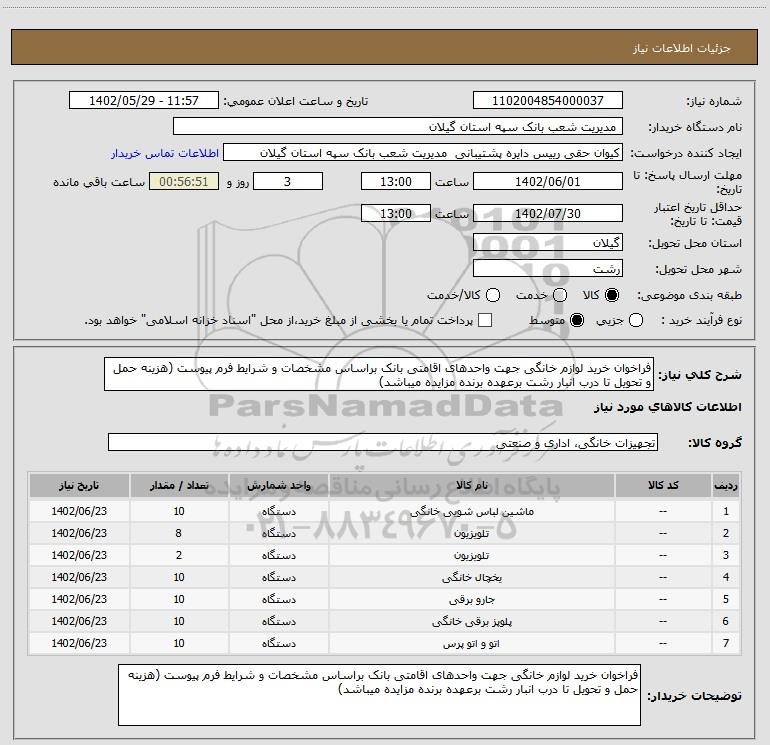Select the کالا radio button

pyautogui.click(x=613, y=295)
